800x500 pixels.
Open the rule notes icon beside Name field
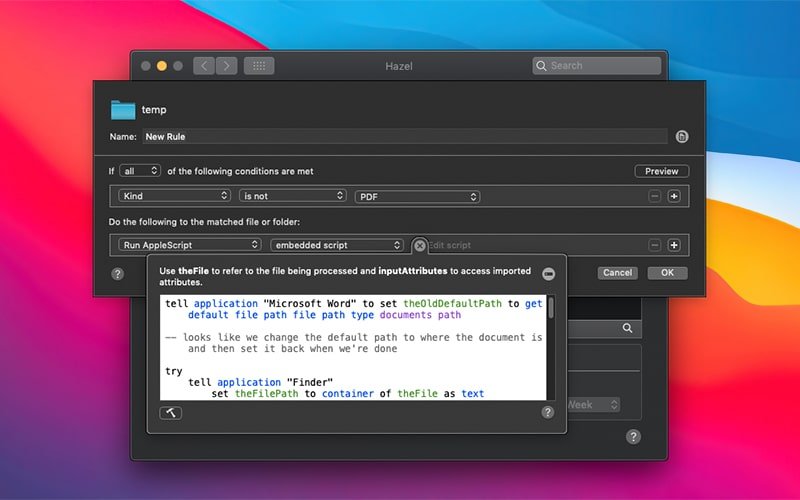[682, 137]
